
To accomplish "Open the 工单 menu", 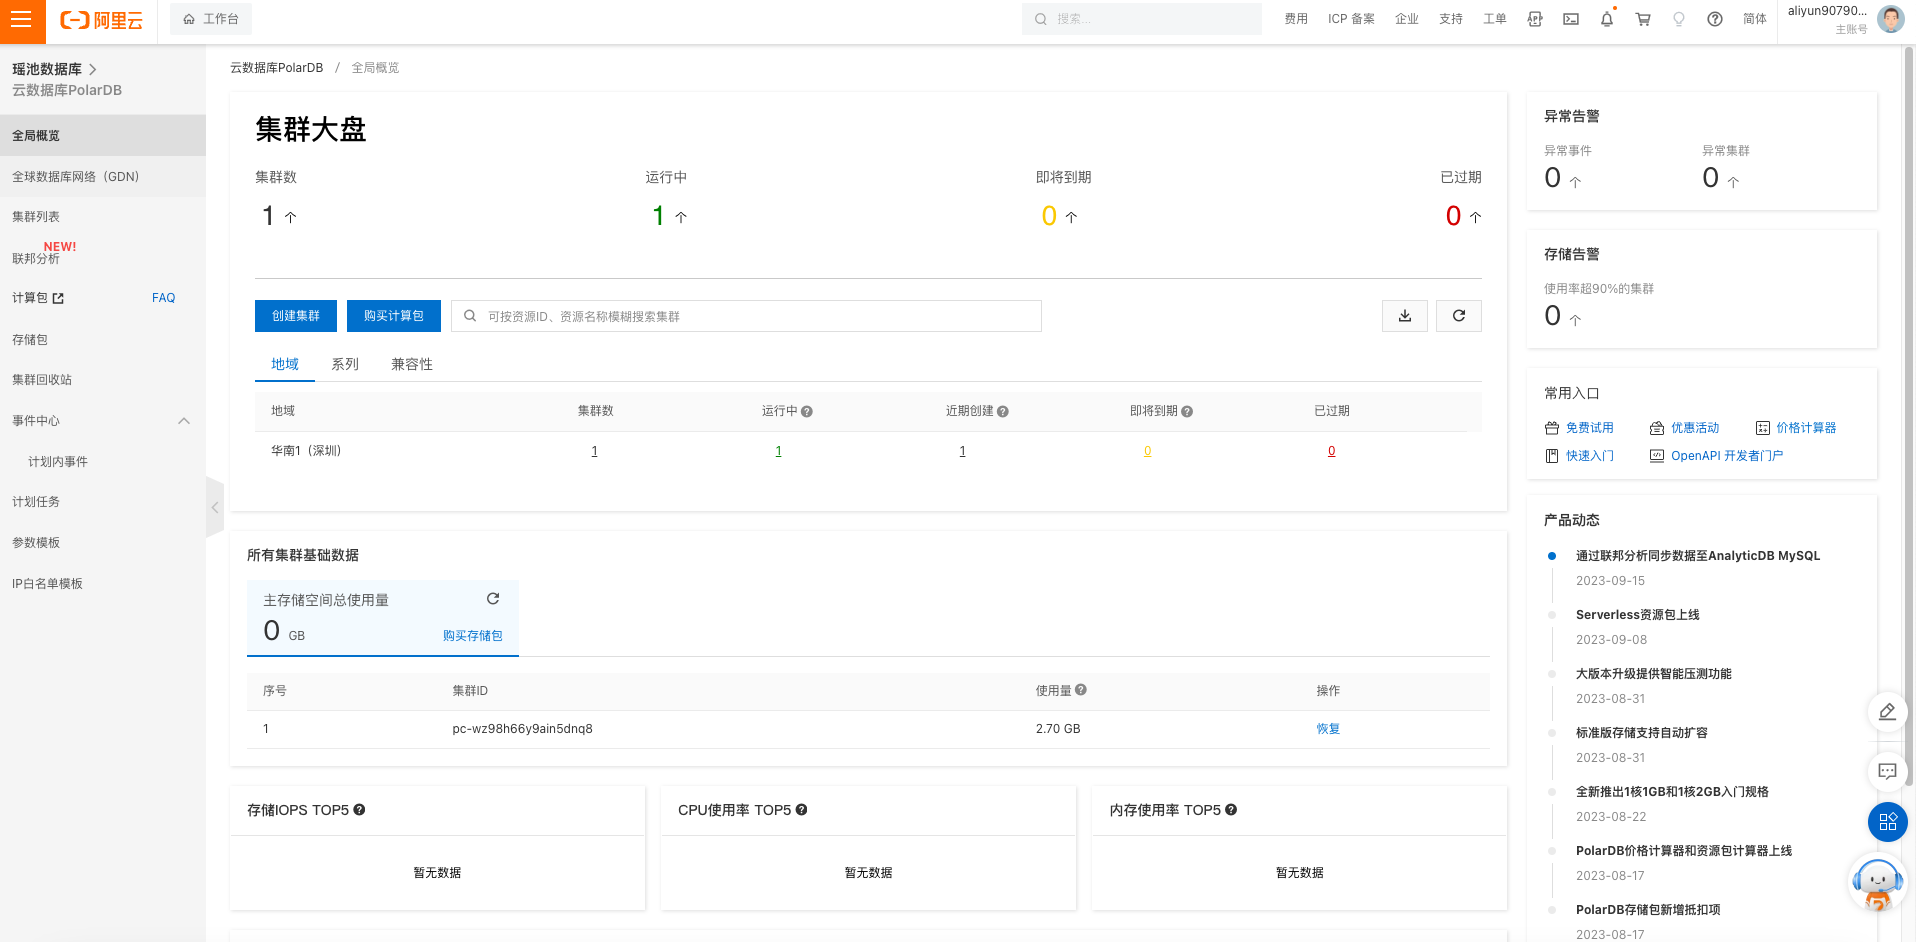I will point(1495,19).
